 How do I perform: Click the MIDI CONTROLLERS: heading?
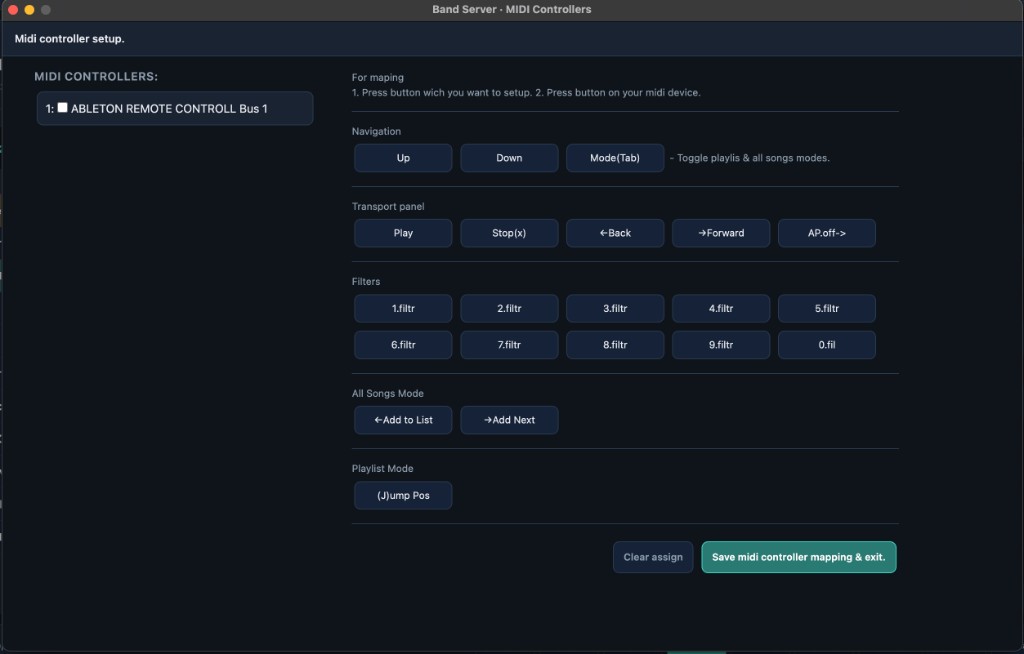pos(96,76)
